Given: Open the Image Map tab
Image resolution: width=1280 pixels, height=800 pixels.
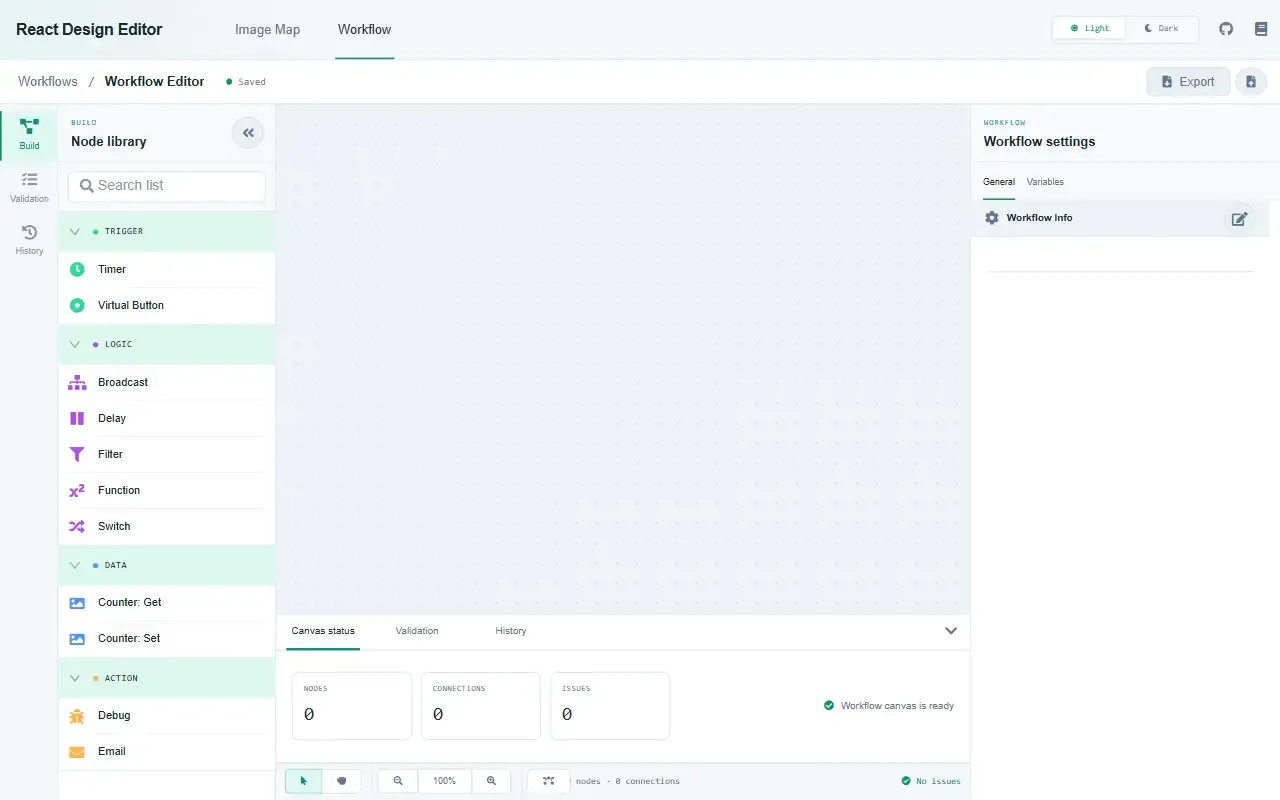Looking at the screenshot, I should click(267, 29).
